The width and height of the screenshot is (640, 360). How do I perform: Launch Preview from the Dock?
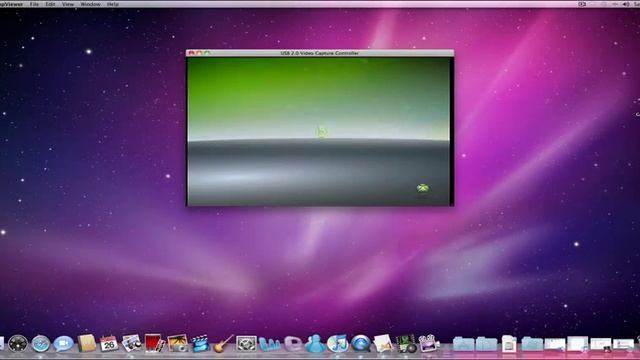[131, 343]
